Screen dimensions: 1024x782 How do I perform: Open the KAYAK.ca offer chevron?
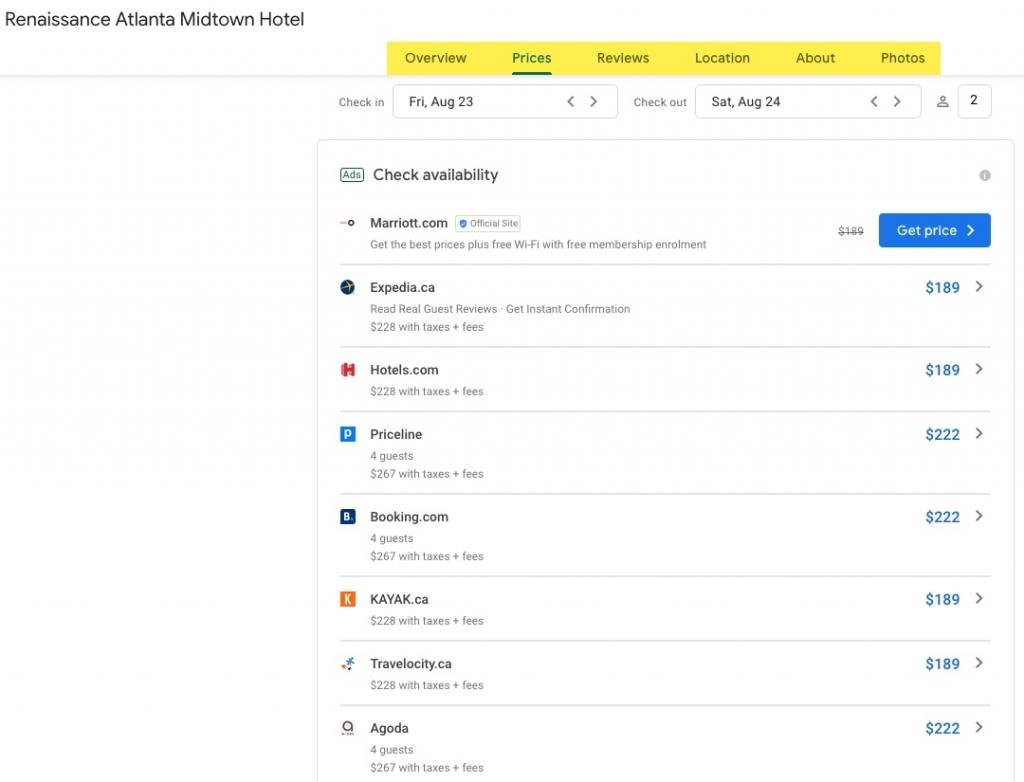pos(979,598)
